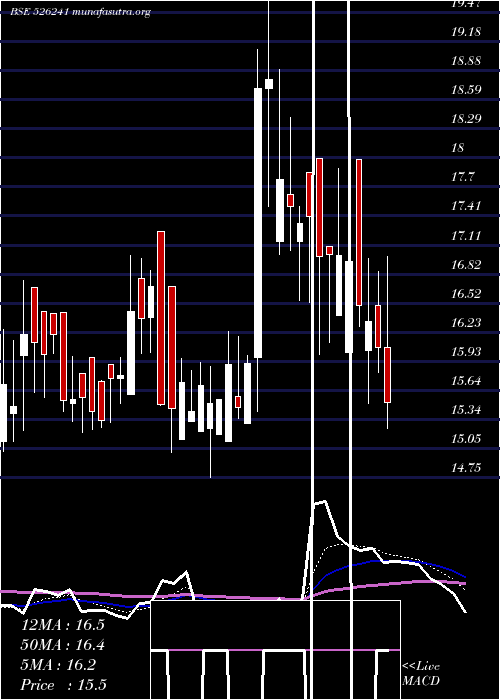This screenshot has height=700, width=500.
Task: Click the 16.52 price axis label
Action: pyautogui.click(x=466, y=294)
